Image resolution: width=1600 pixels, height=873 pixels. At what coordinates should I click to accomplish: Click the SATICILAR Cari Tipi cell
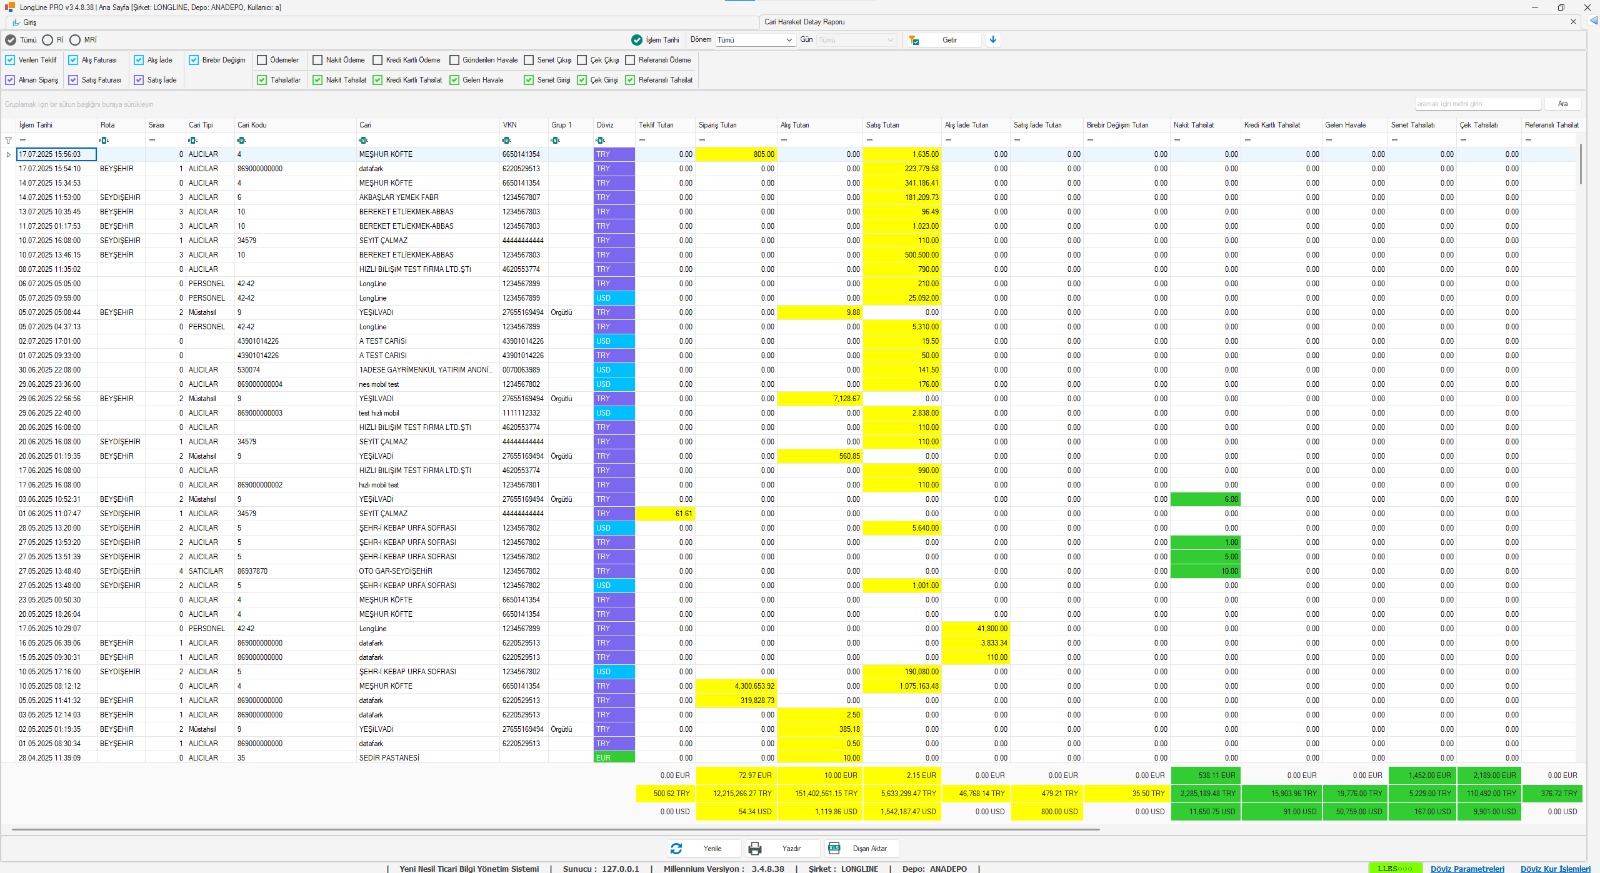pyautogui.click(x=210, y=571)
